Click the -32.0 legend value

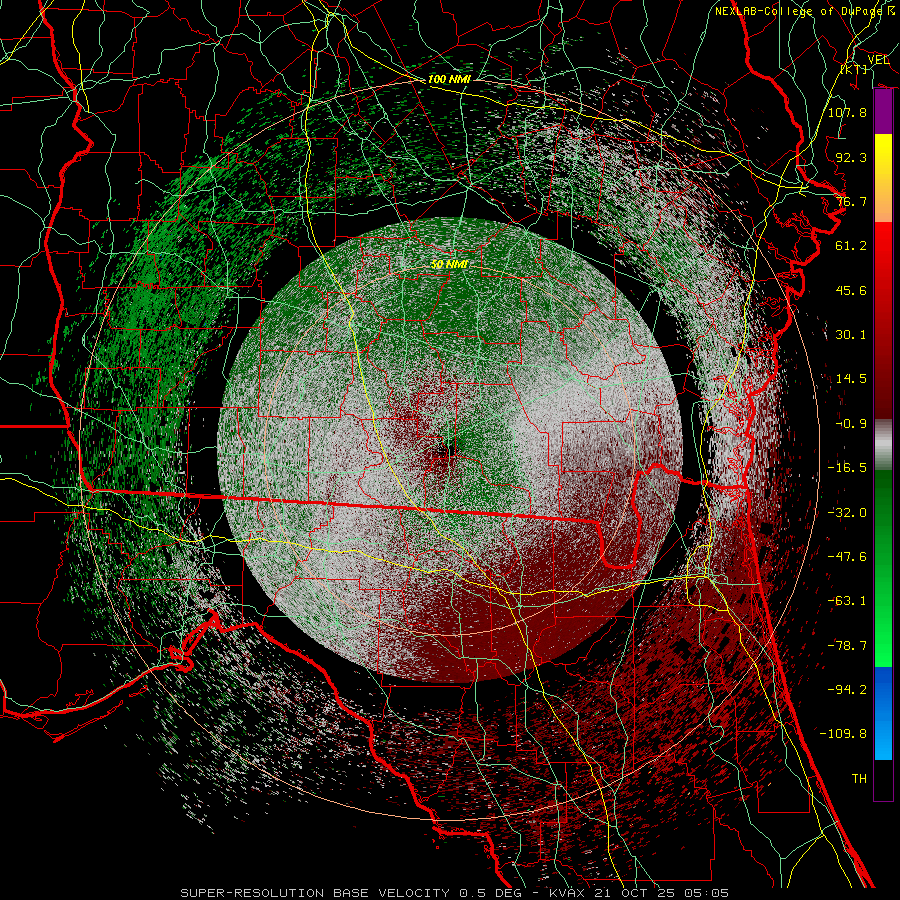click(847, 512)
